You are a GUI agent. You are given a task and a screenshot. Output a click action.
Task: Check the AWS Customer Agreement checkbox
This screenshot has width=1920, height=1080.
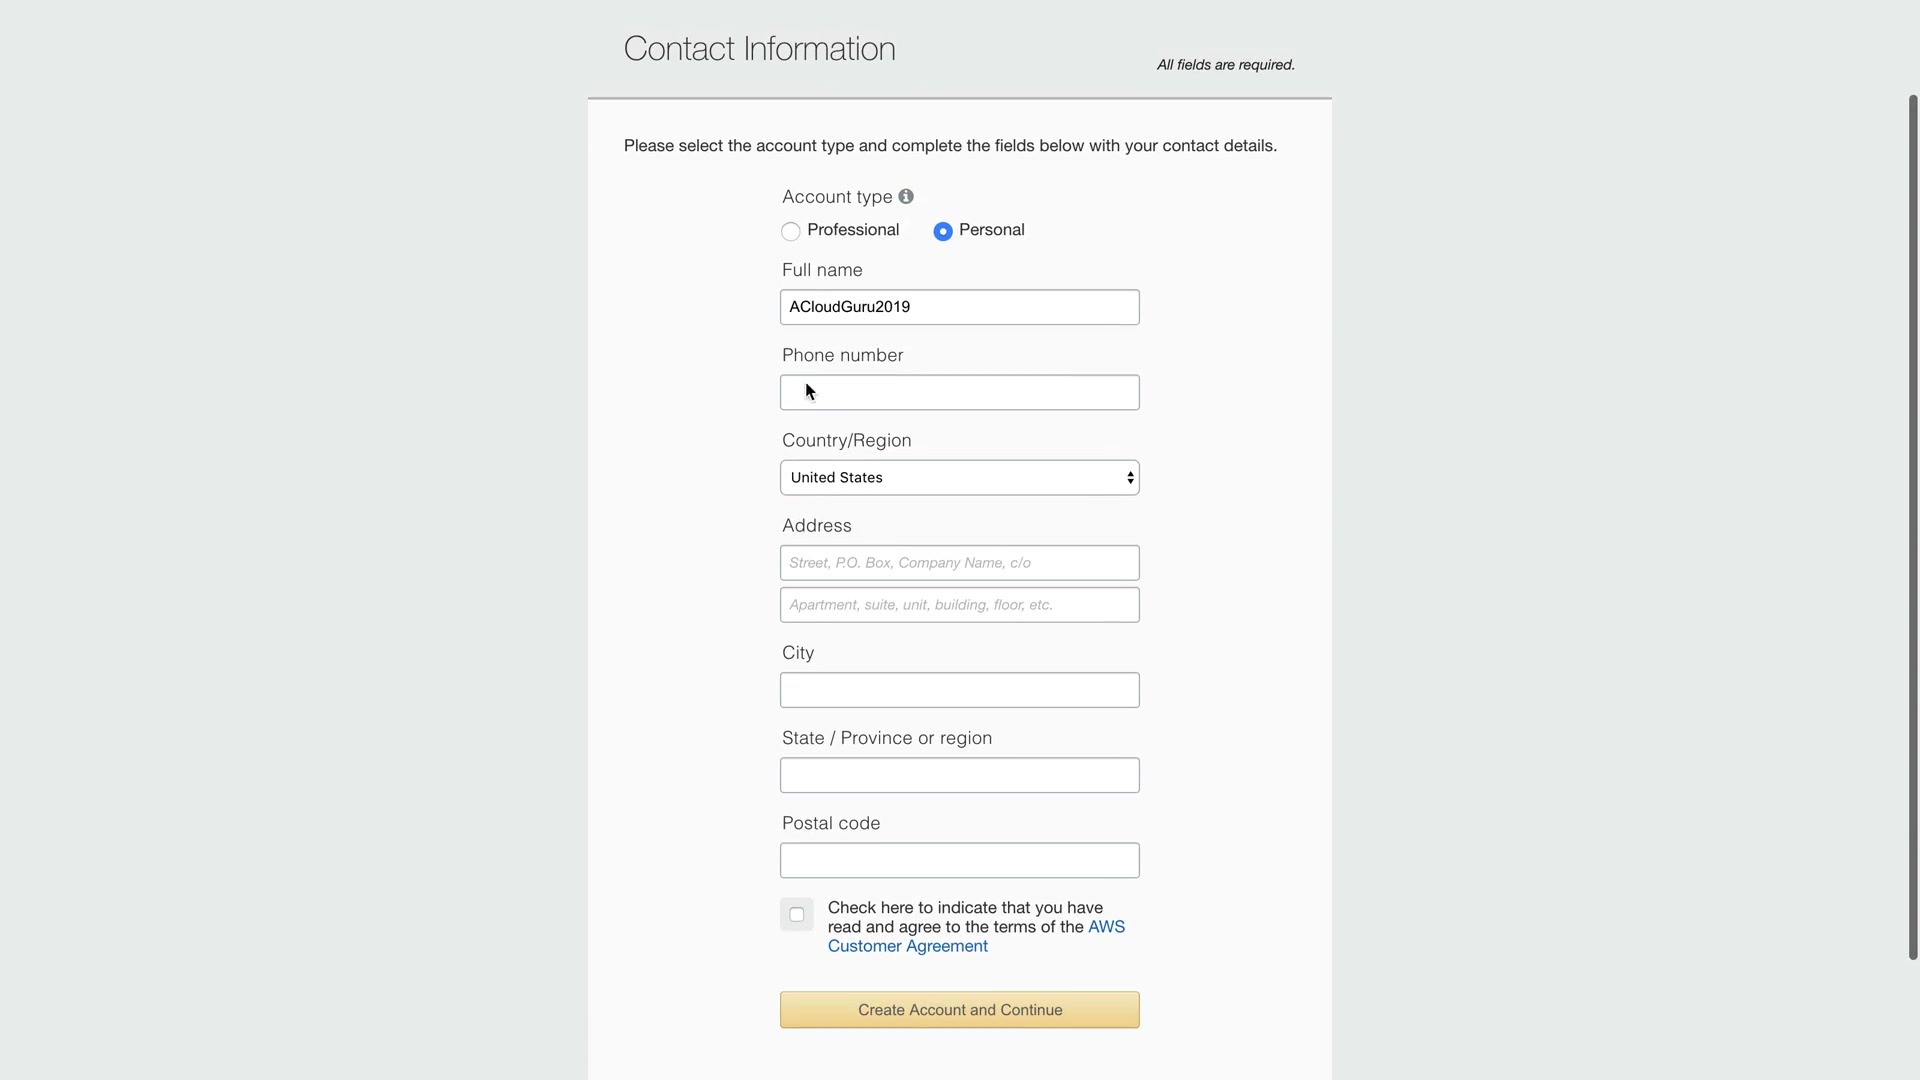(797, 915)
